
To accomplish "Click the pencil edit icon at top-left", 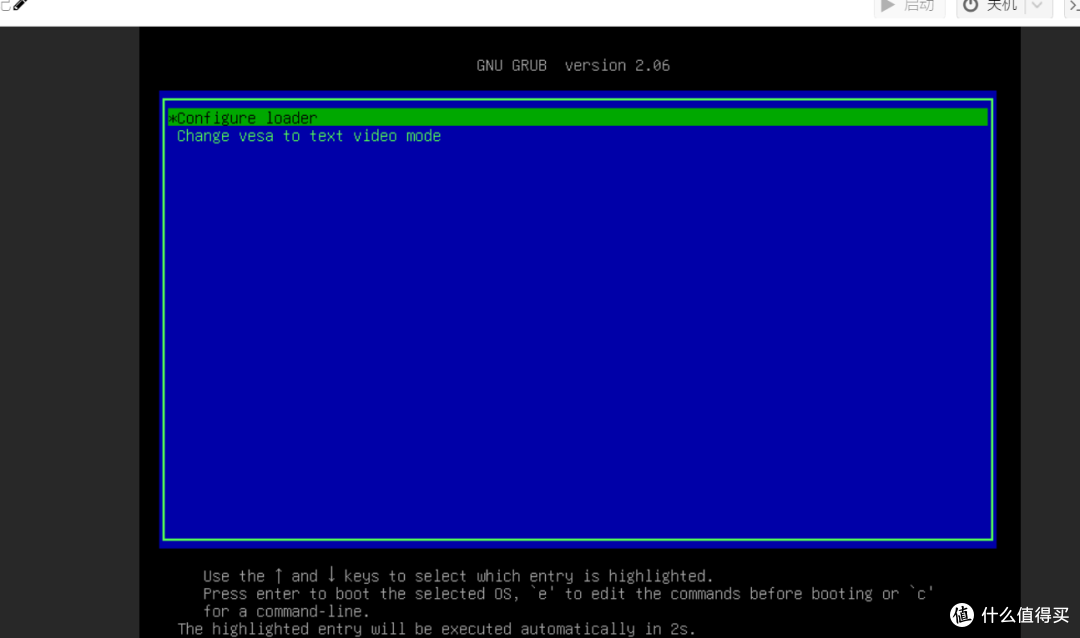I will point(19,5).
